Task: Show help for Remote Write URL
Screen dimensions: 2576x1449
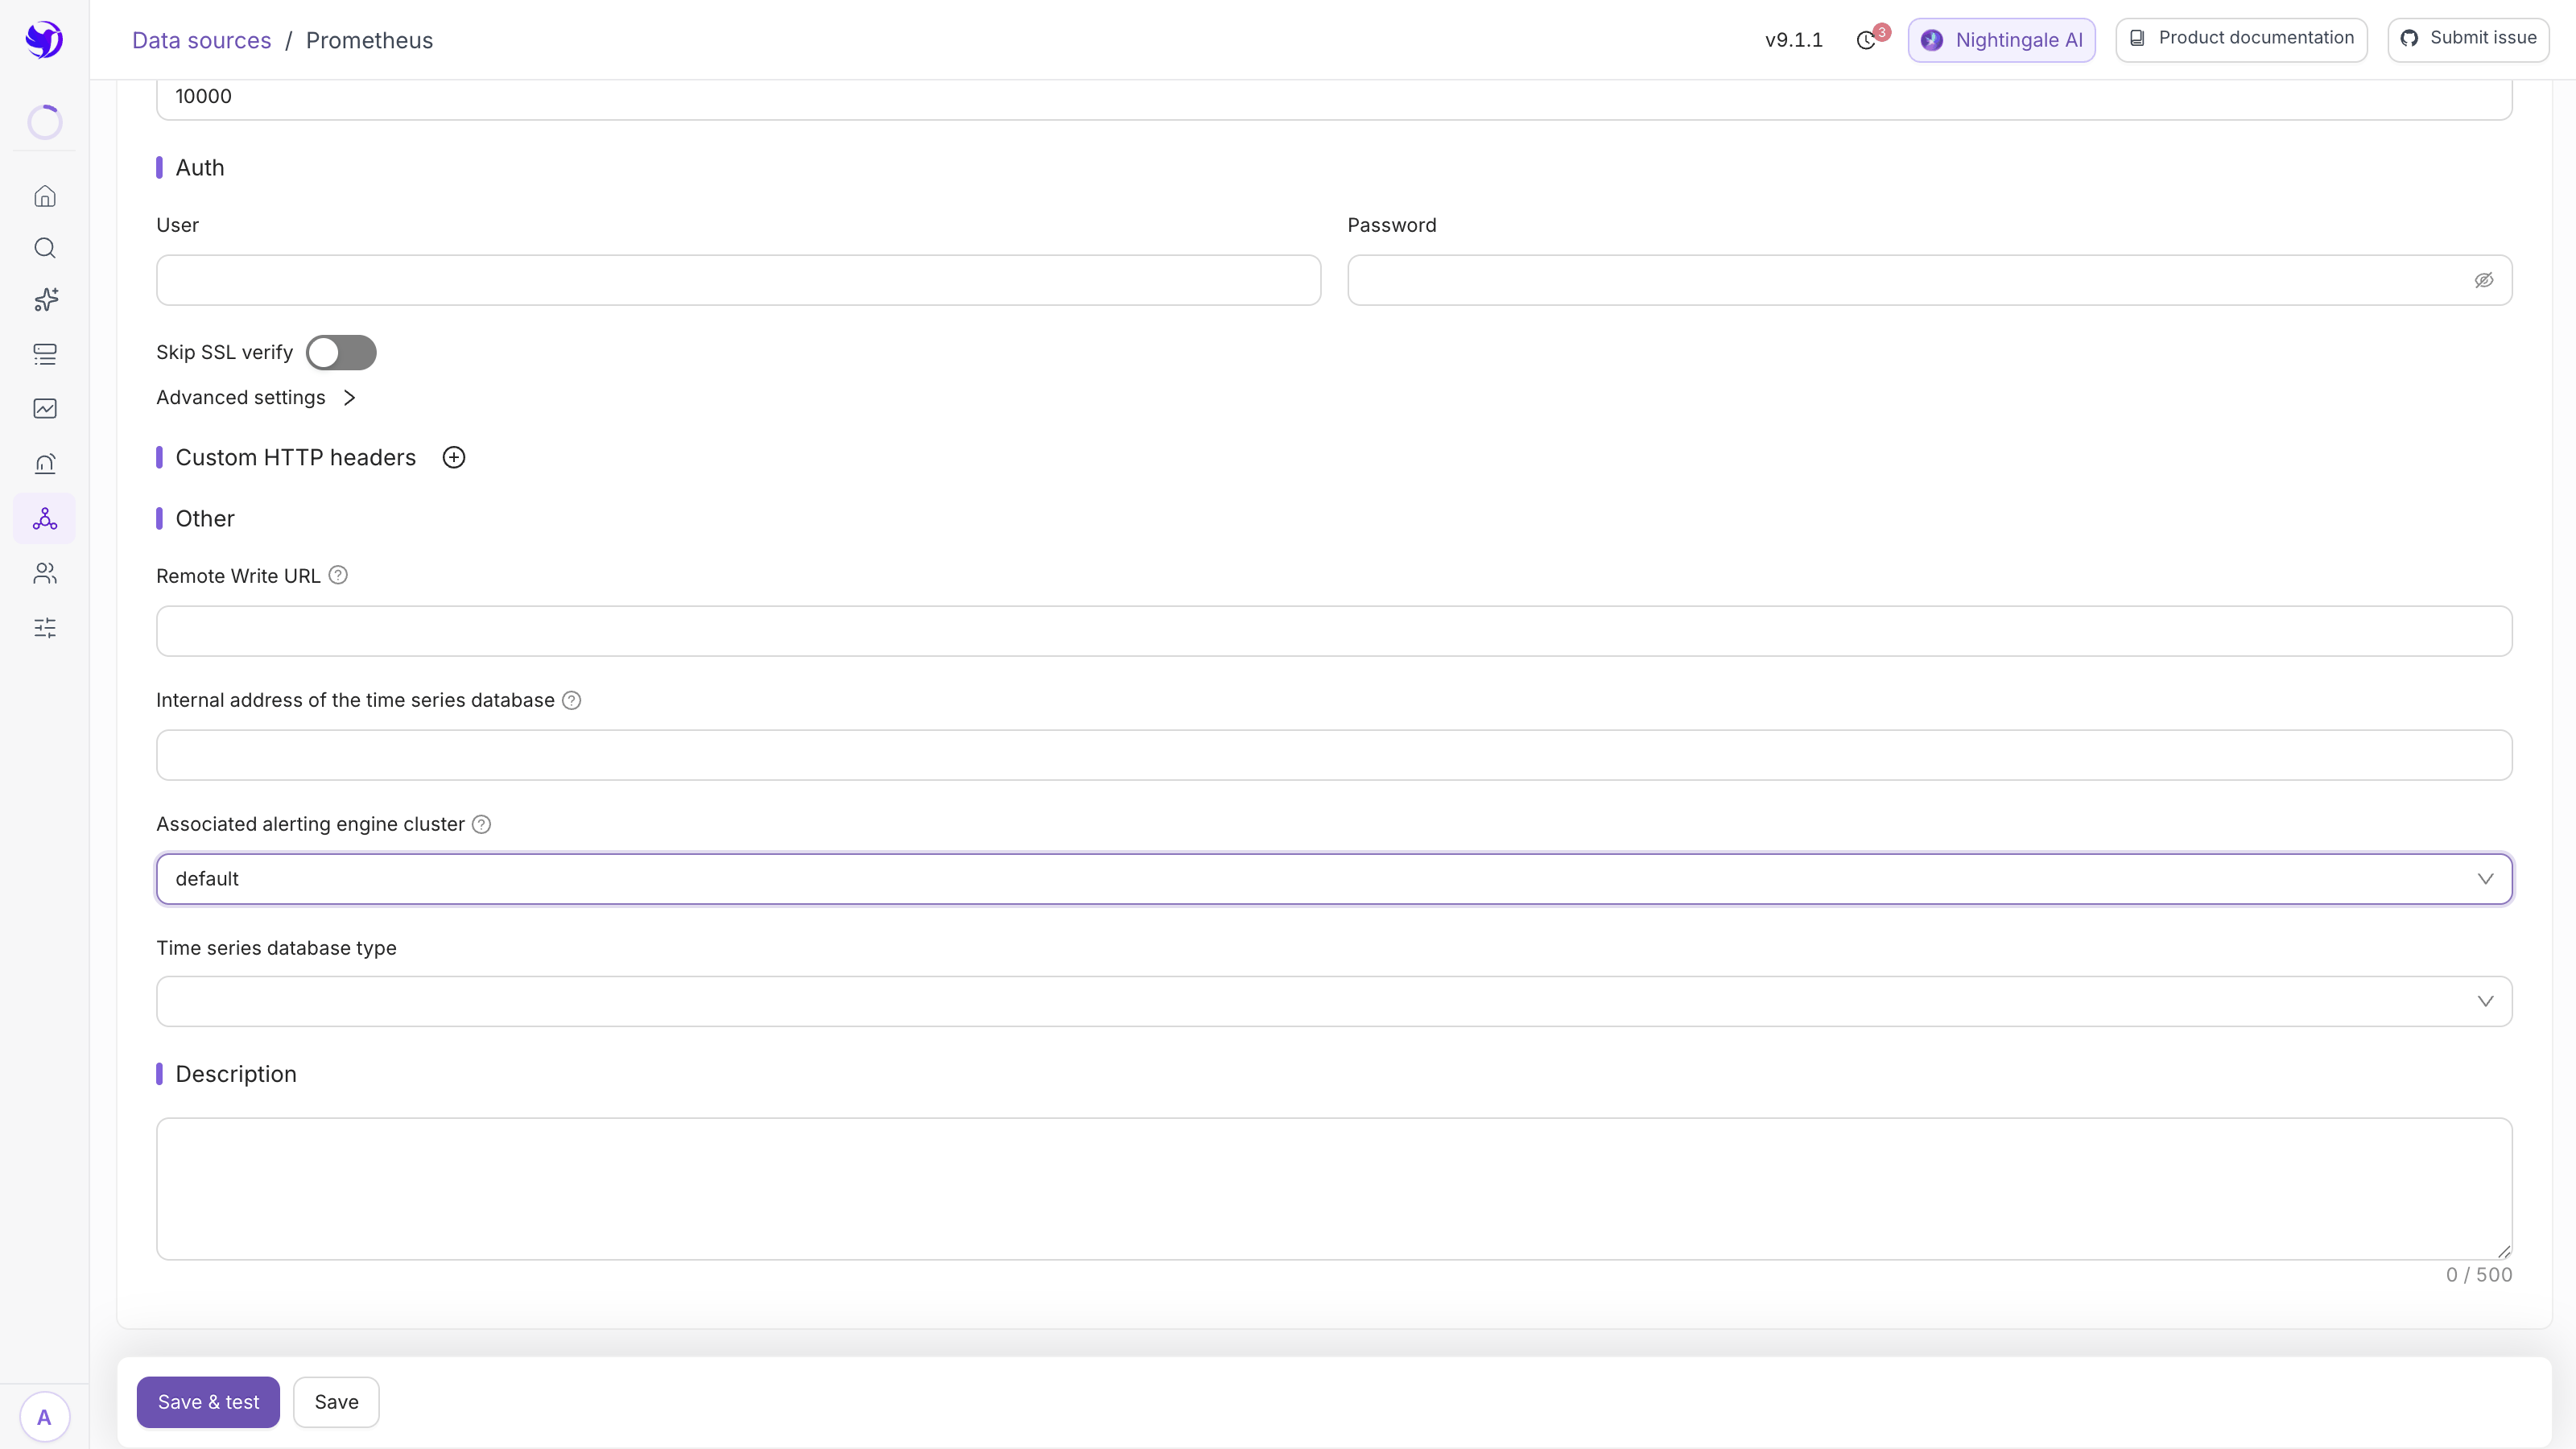Action: coord(338,575)
